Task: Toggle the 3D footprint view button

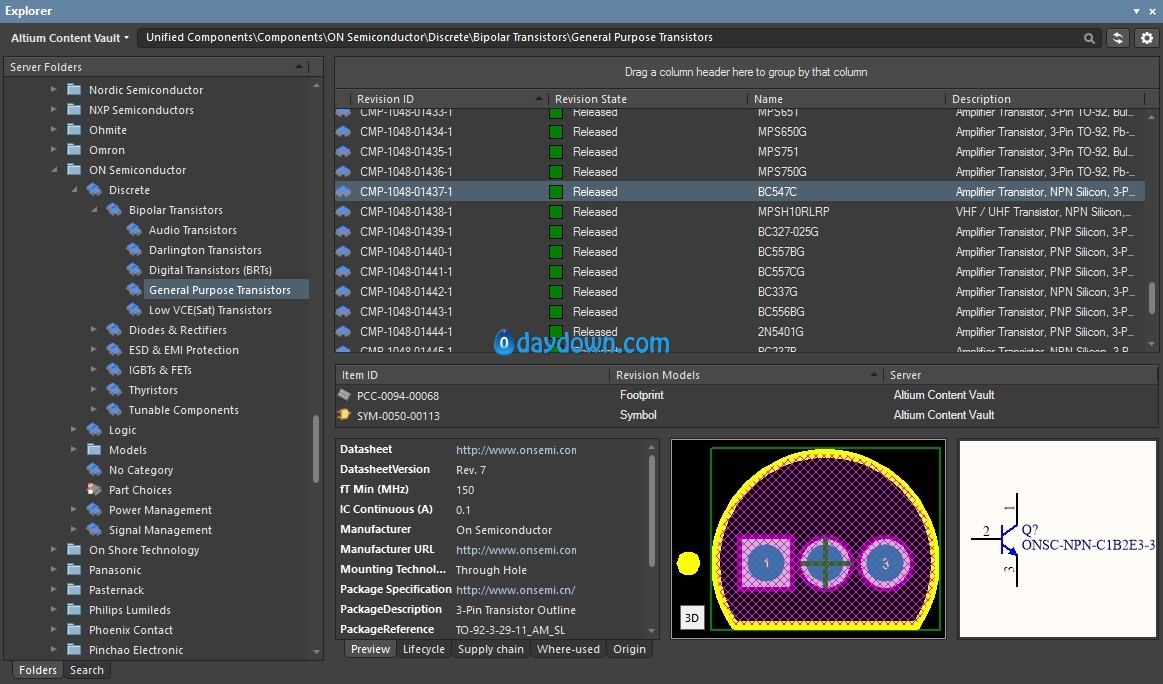Action: (691, 618)
